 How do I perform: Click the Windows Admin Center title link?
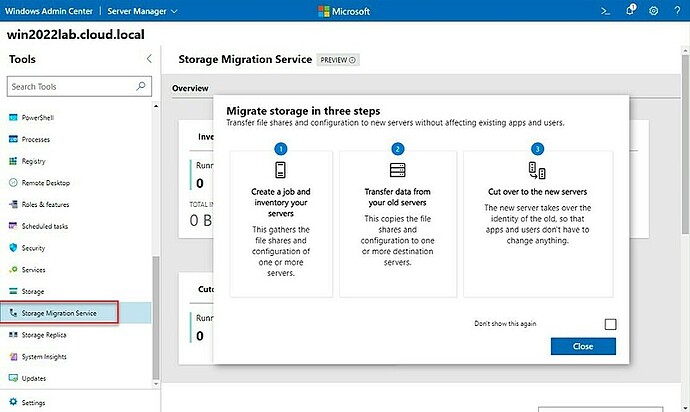tap(49, 11)
